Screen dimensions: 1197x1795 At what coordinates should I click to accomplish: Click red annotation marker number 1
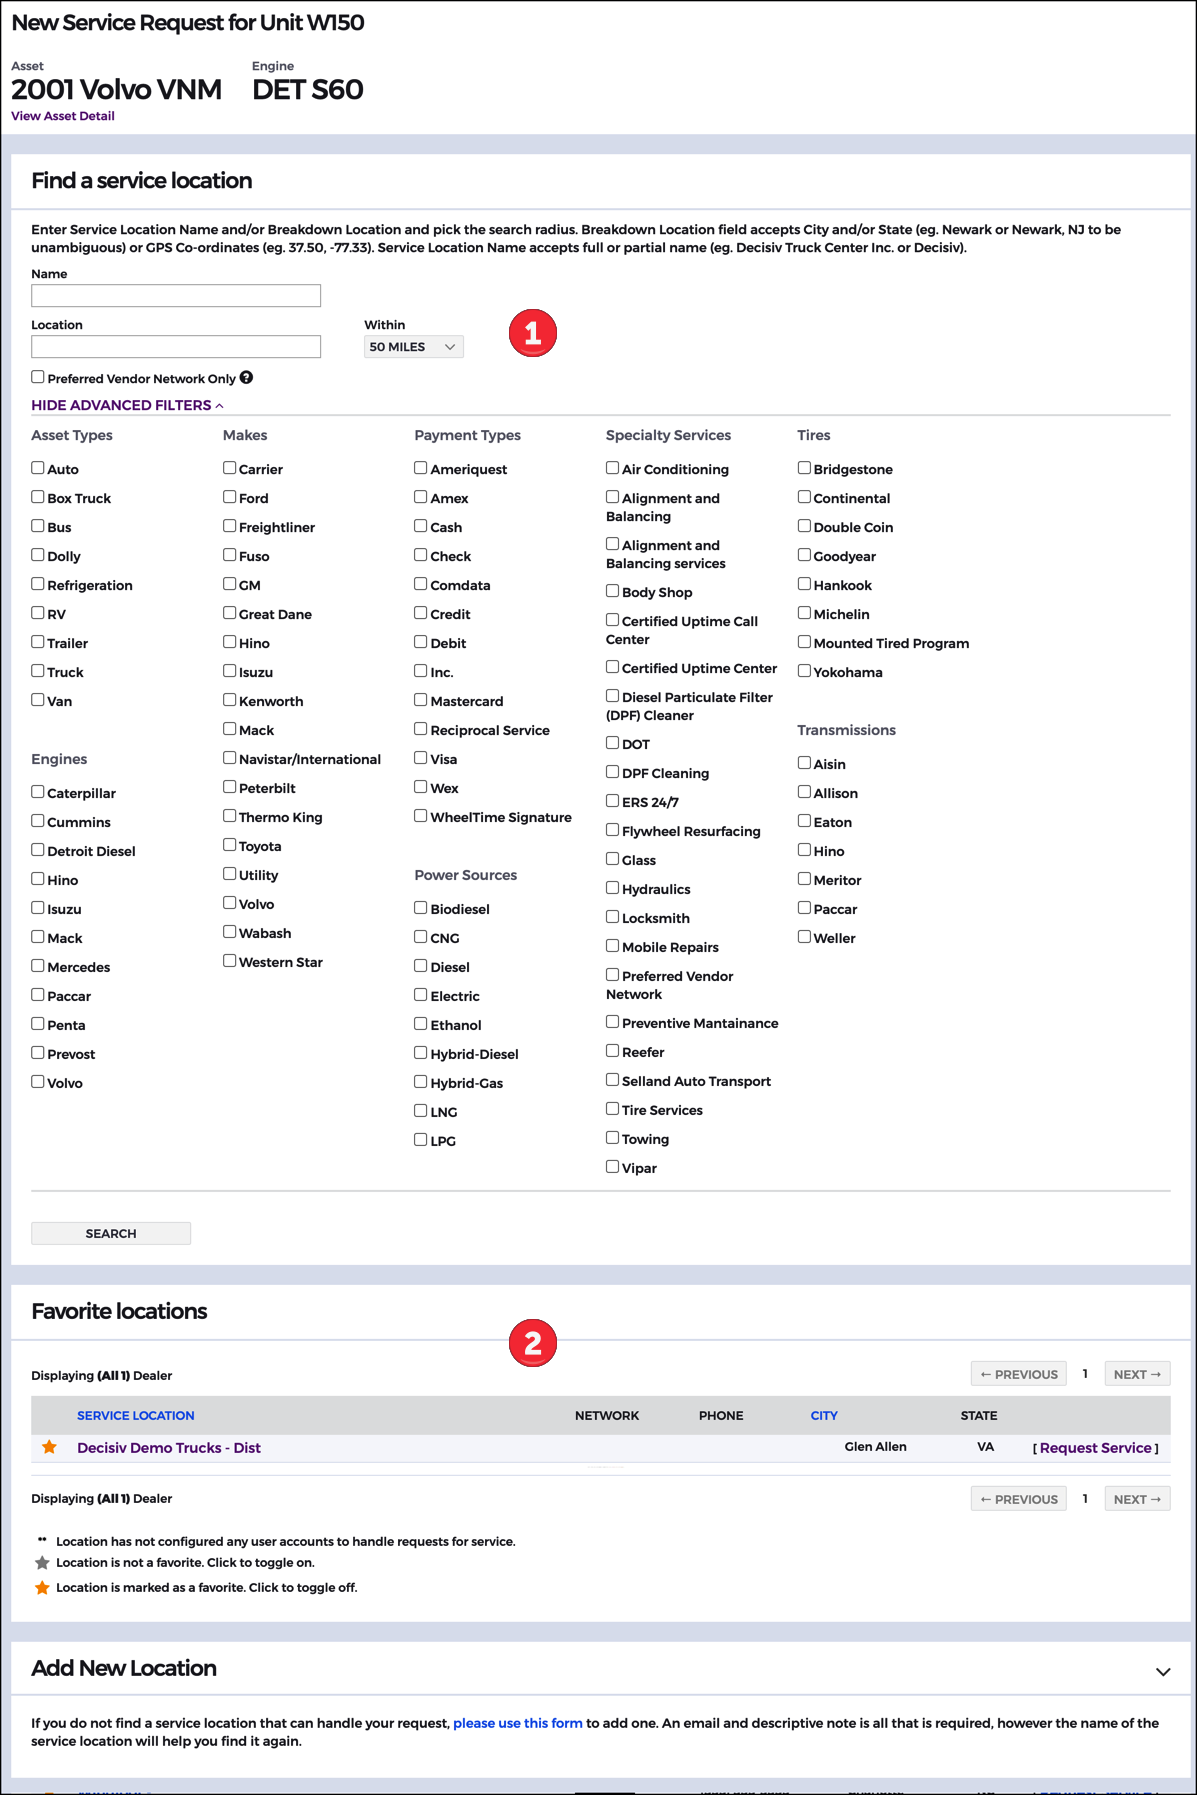[532, 333]
